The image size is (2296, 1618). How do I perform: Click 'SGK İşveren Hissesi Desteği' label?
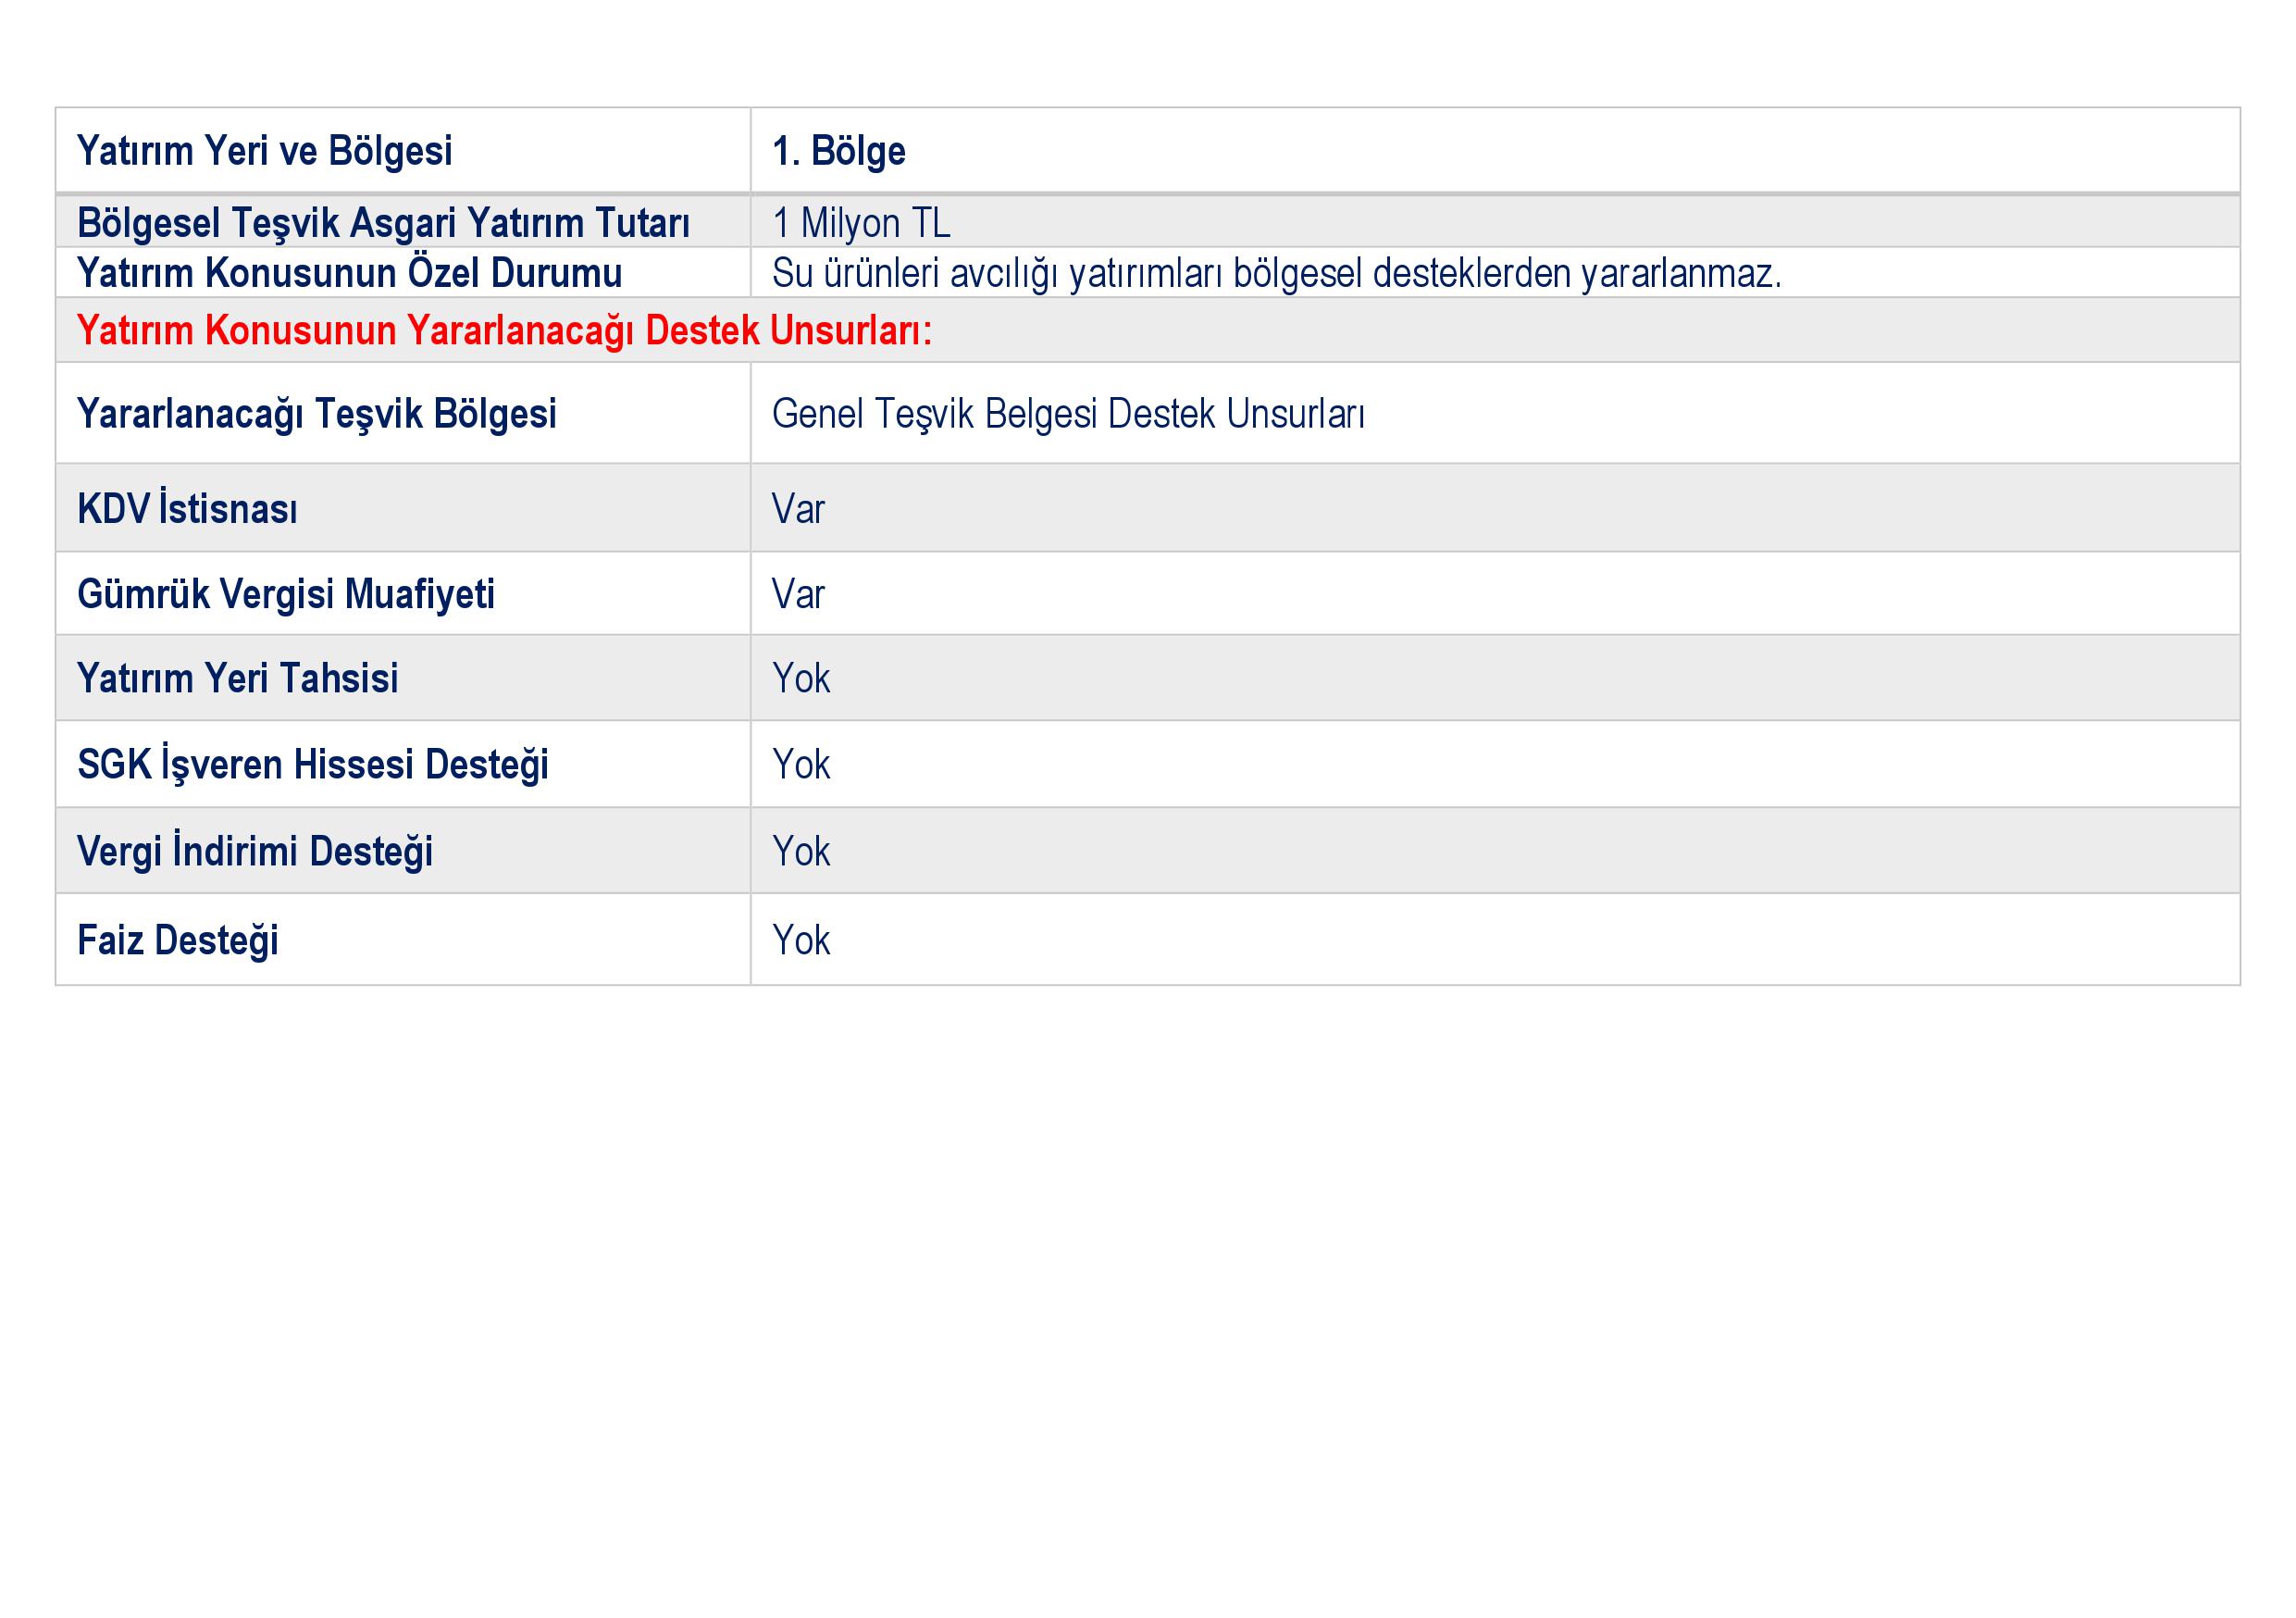pyautogui.click(x=313, y=765)
